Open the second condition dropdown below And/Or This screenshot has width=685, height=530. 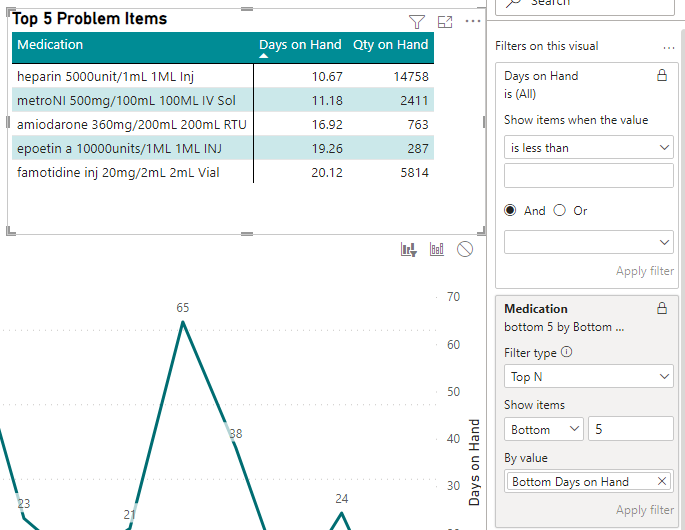tap(588, 242)
